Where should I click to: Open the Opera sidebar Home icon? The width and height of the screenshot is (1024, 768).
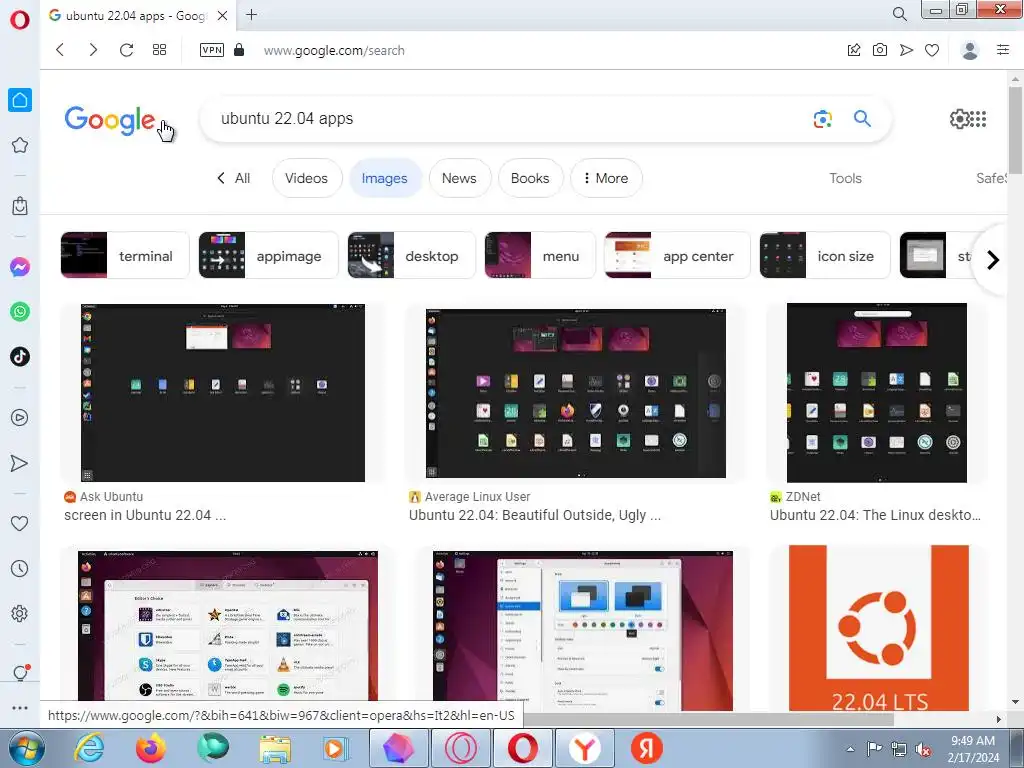[x=20, y=100]
